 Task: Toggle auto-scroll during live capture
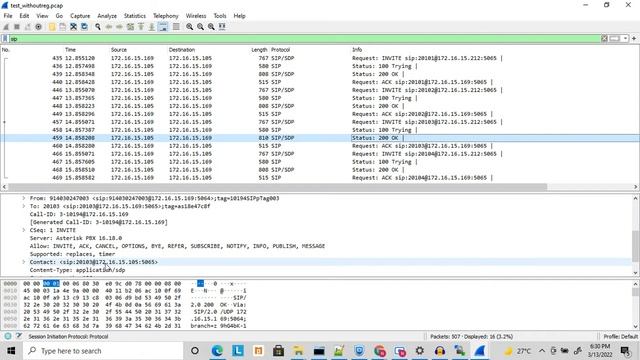click(162, 27)
